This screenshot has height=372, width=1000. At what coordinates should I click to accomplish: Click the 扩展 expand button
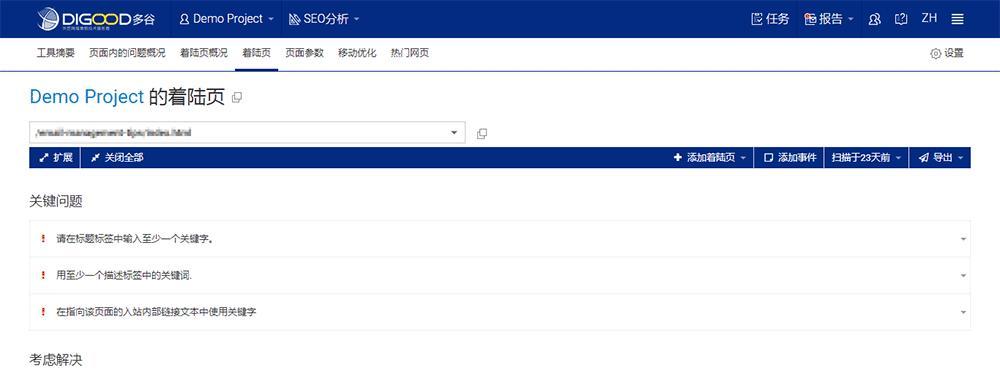click(x=55, y=158)
